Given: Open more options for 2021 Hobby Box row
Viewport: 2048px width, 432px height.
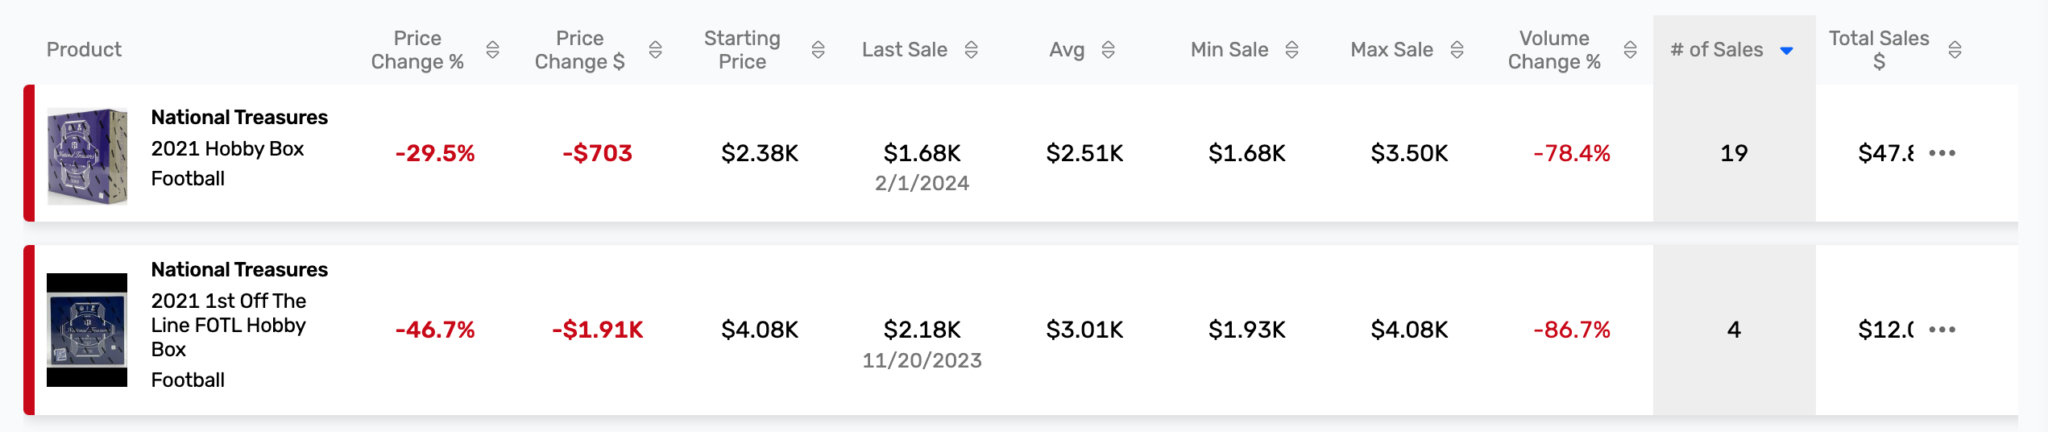Looking at the screenshot, I should click(1942, 153).
